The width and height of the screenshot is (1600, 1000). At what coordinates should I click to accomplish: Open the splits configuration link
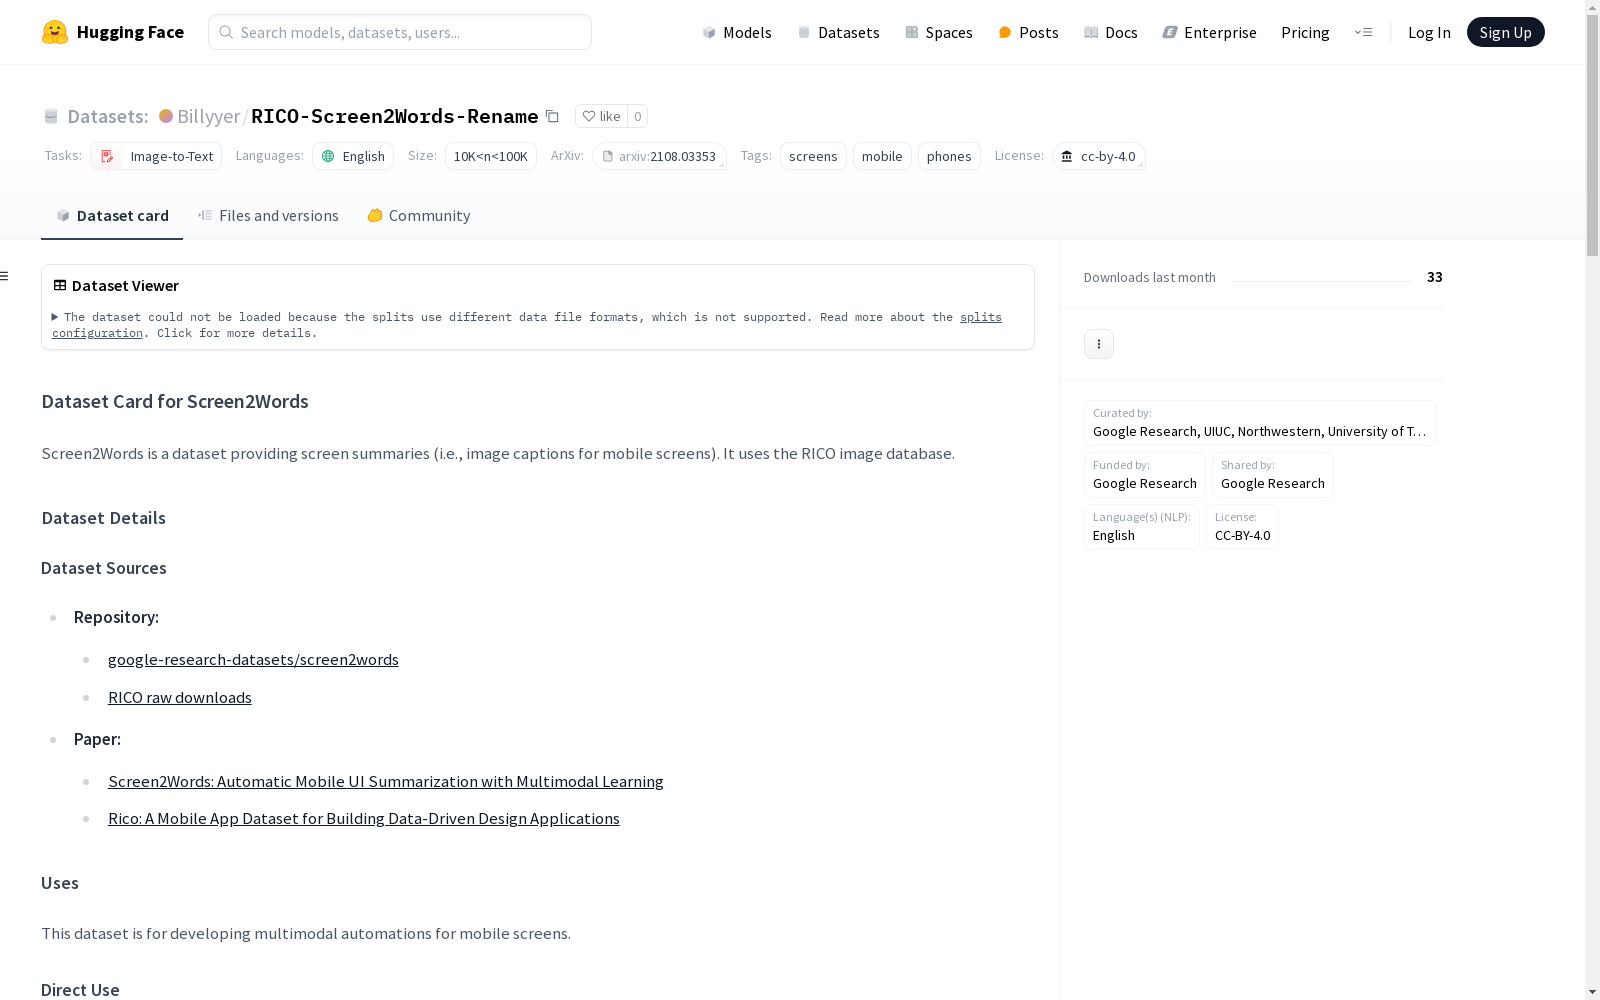pos(527,325)
